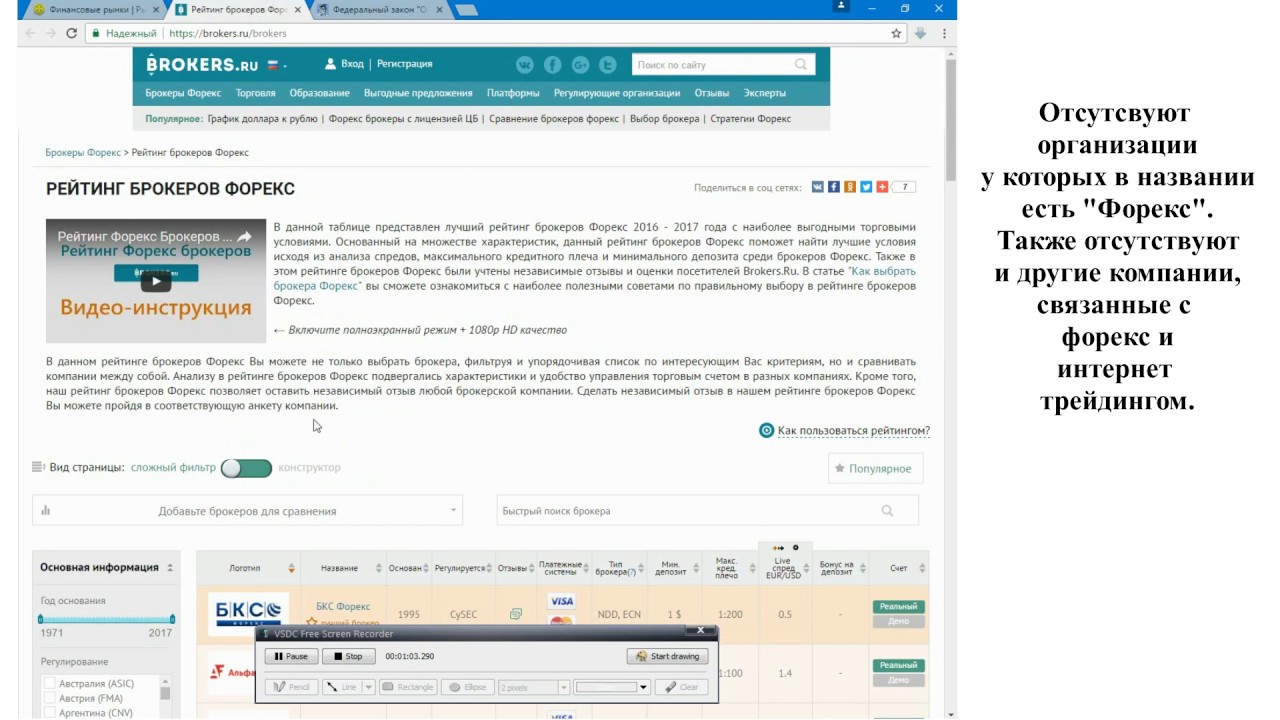
Task: Open the Образование menu
Action: click(320, 93)
